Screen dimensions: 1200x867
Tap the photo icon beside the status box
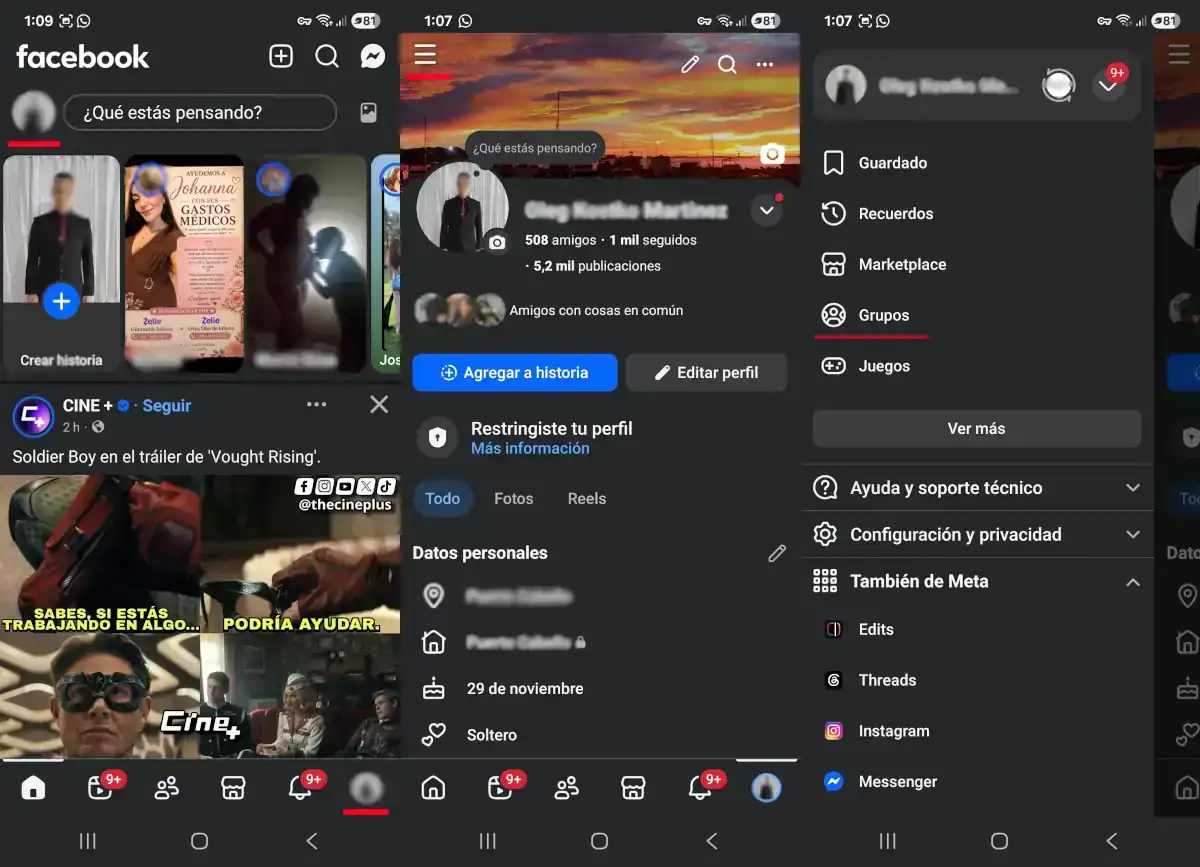[x=369, y=113]
